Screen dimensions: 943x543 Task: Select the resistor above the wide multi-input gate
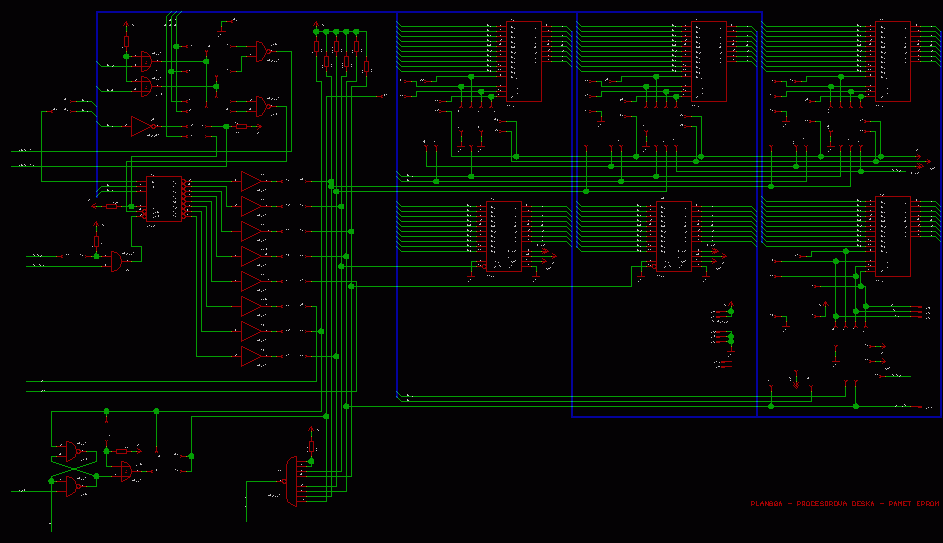(311, 445)
